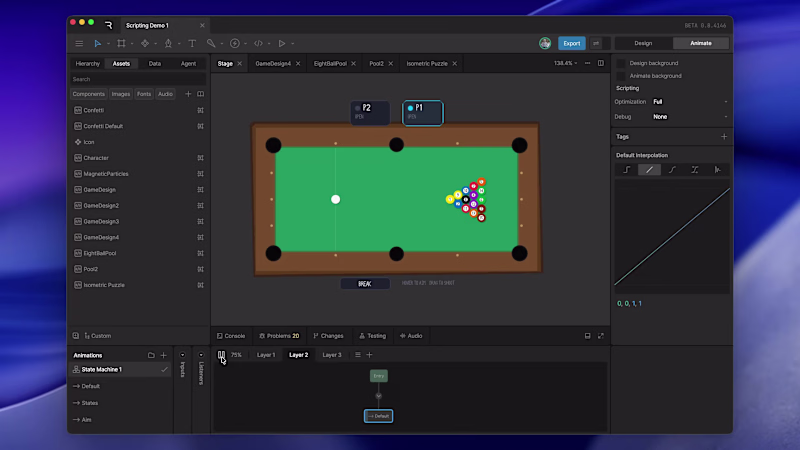800x450 pixels.
Task: Activate the Pen tool
Action: (x=168, y=43)
